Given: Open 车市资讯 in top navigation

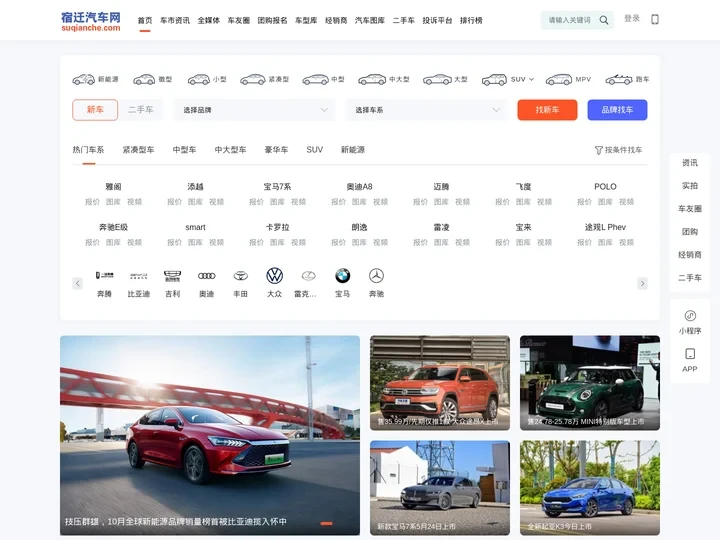Looking at the screenshot, I should click(x=174, y=20).
